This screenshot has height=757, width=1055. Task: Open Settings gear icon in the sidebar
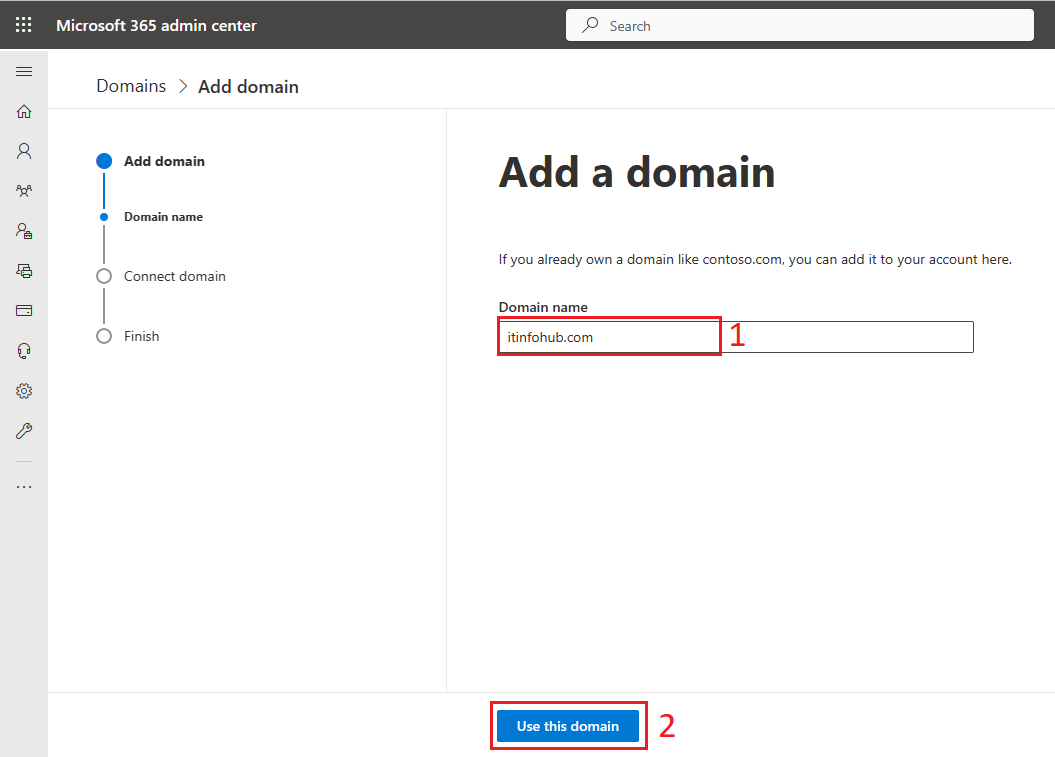coord(24,391)
